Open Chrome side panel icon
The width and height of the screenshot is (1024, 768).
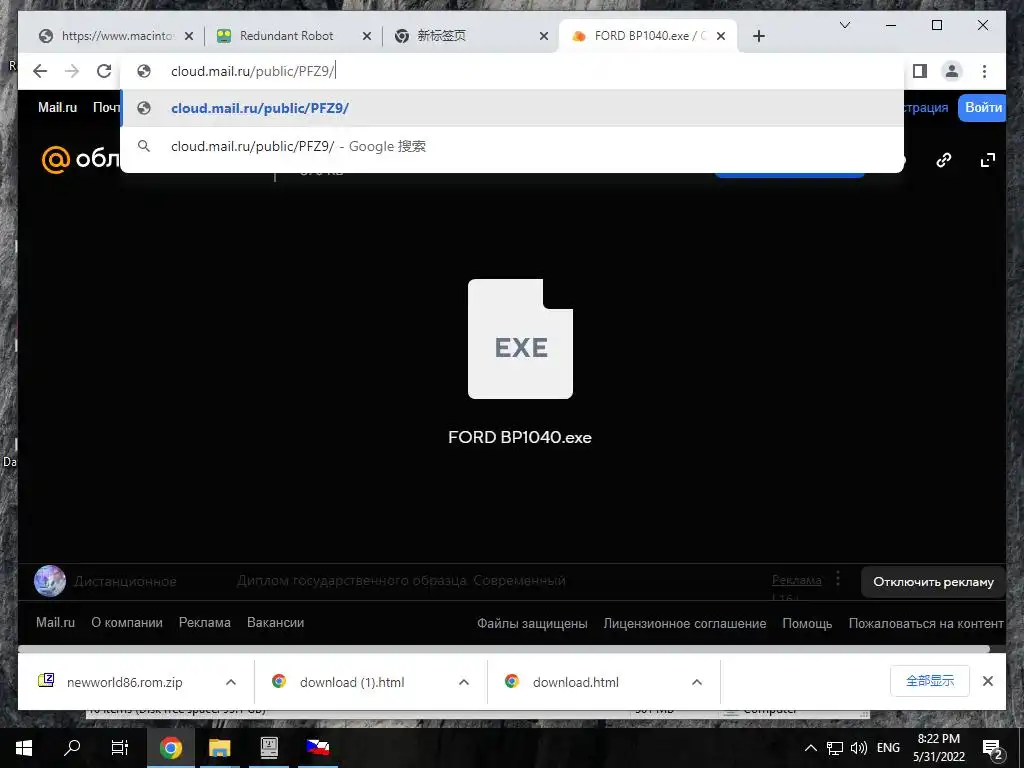click(x=920, y=71)
